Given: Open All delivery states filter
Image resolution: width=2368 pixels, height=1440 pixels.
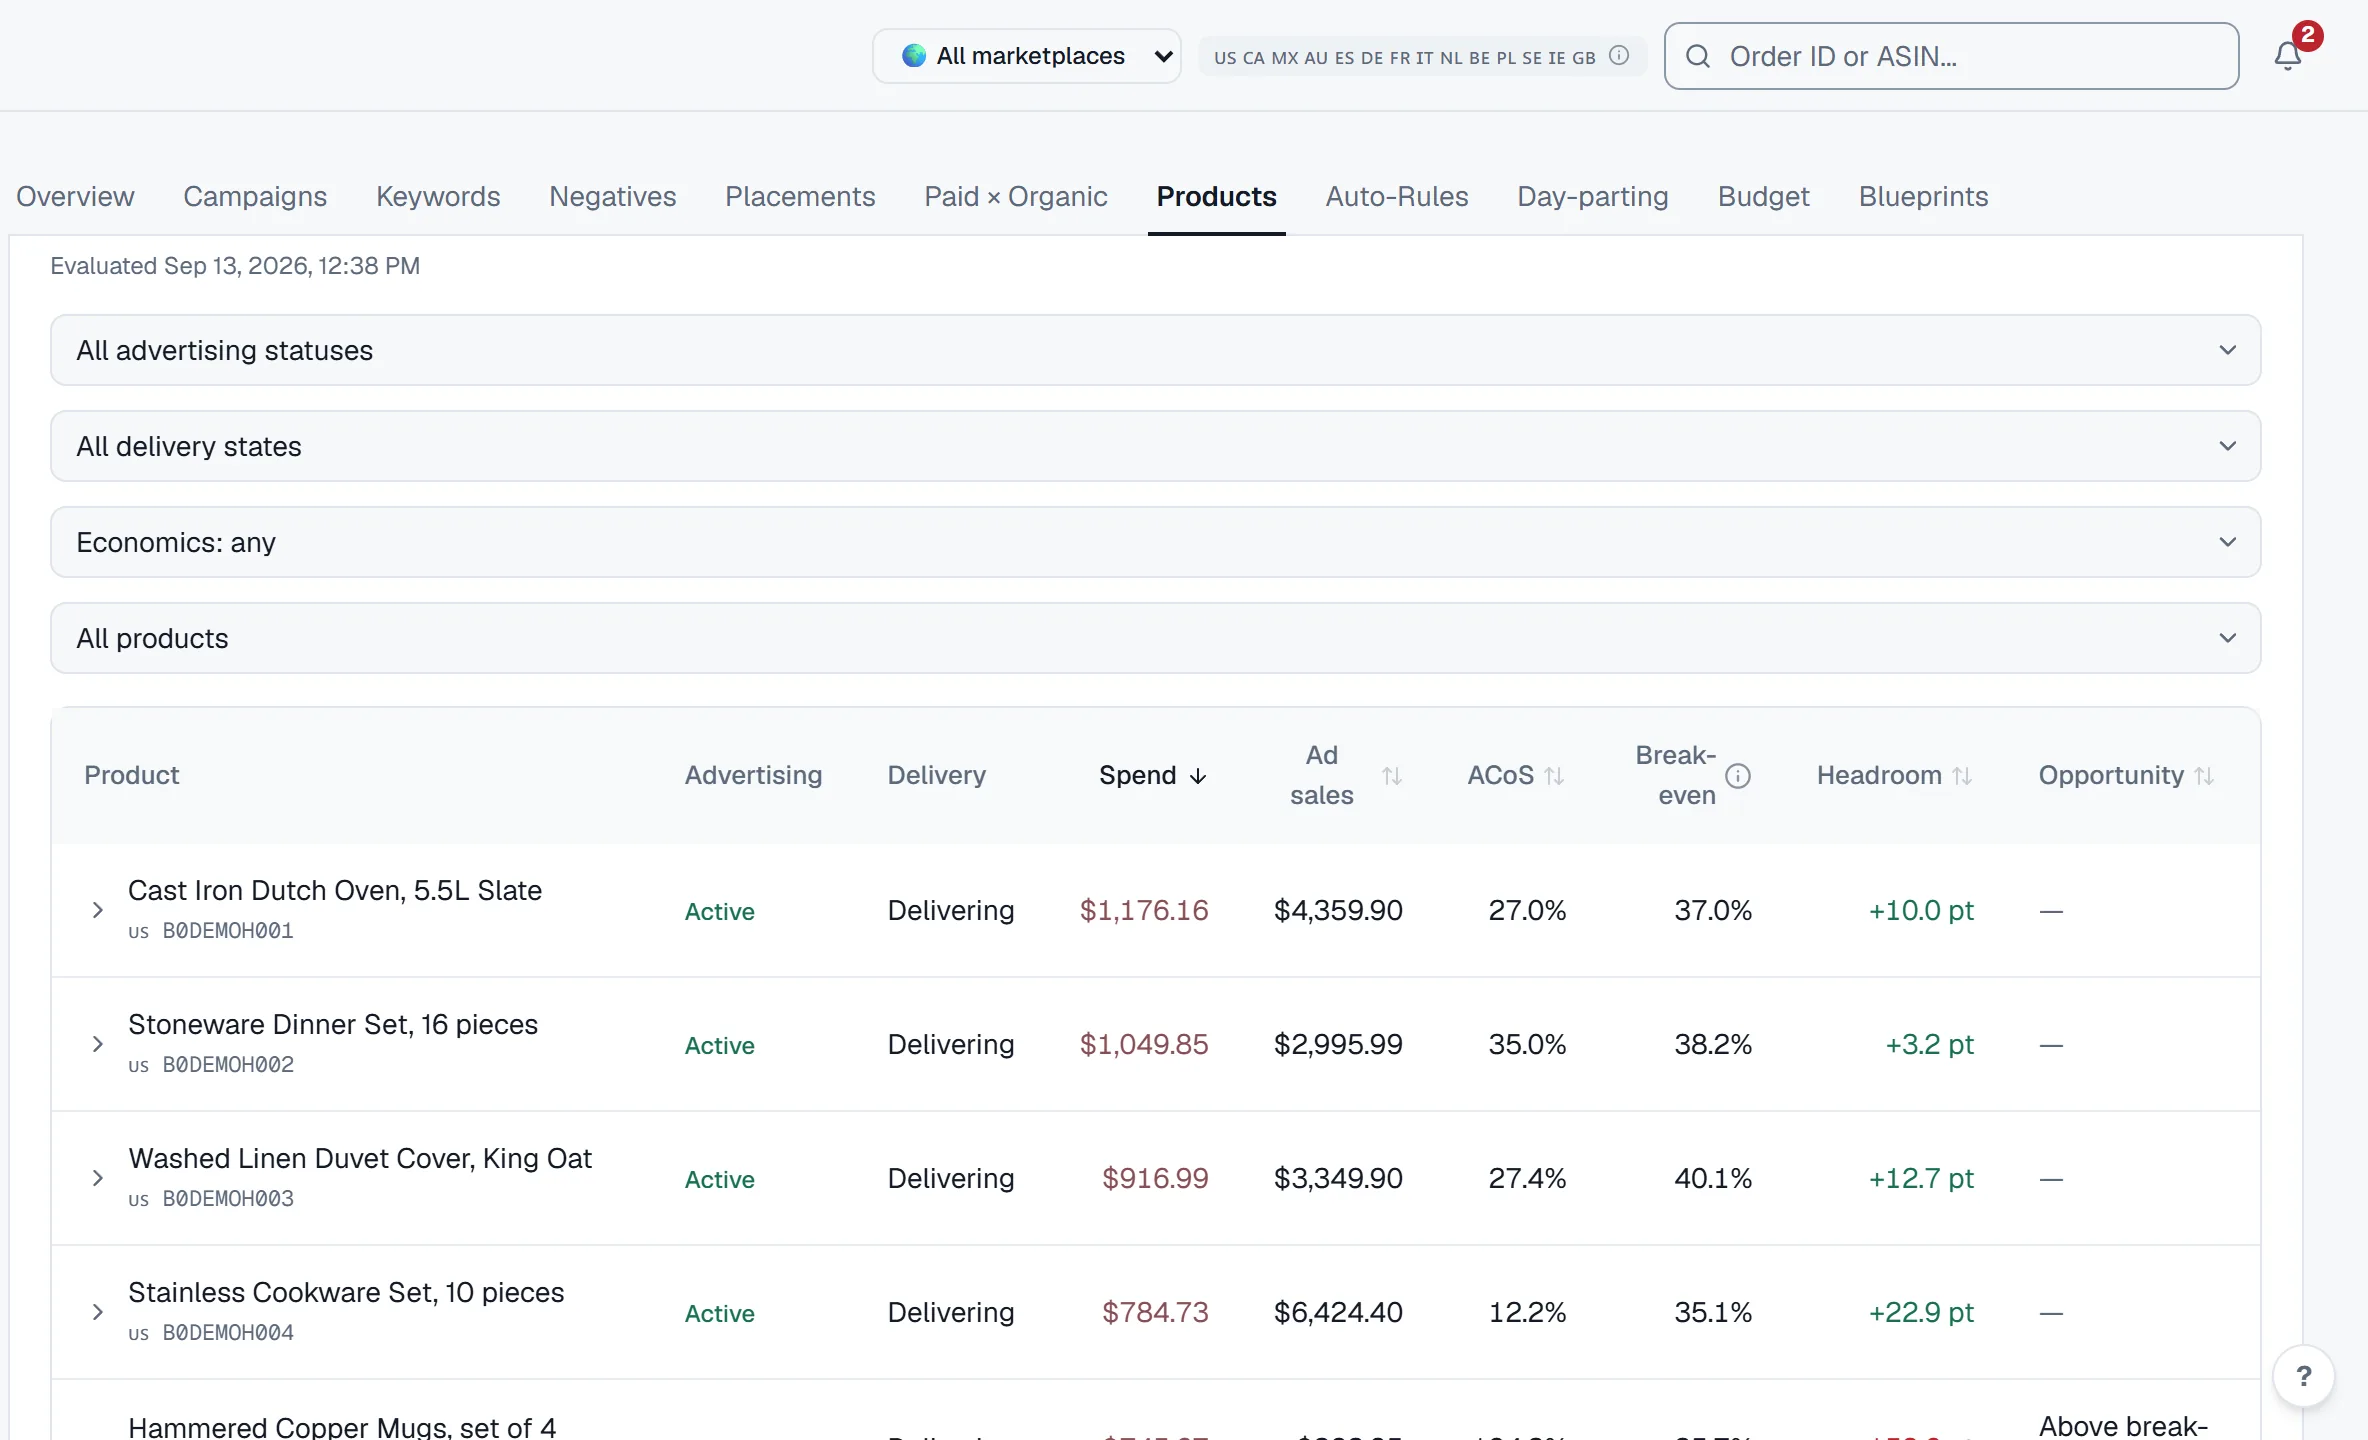Looking at the screenshot, I should [x=1155, y=446].
